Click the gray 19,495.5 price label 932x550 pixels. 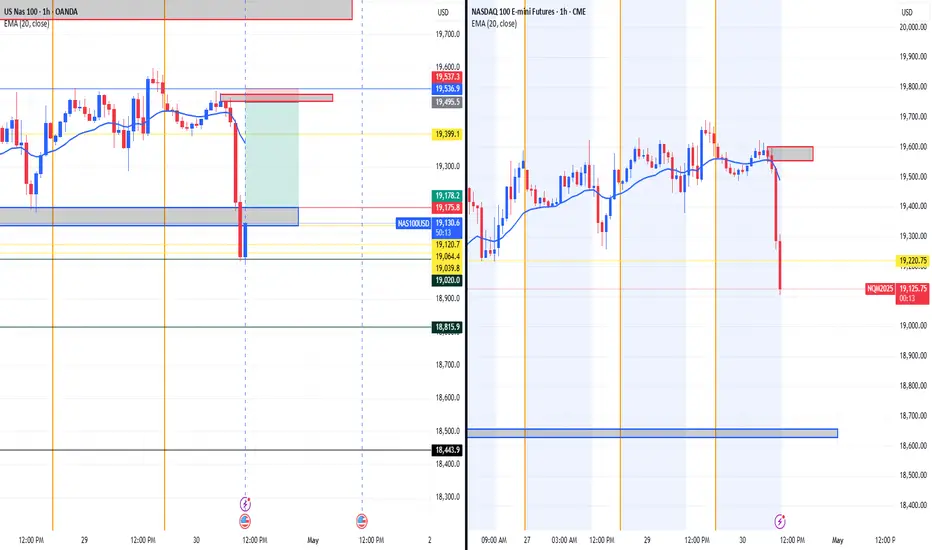(447, 102)
